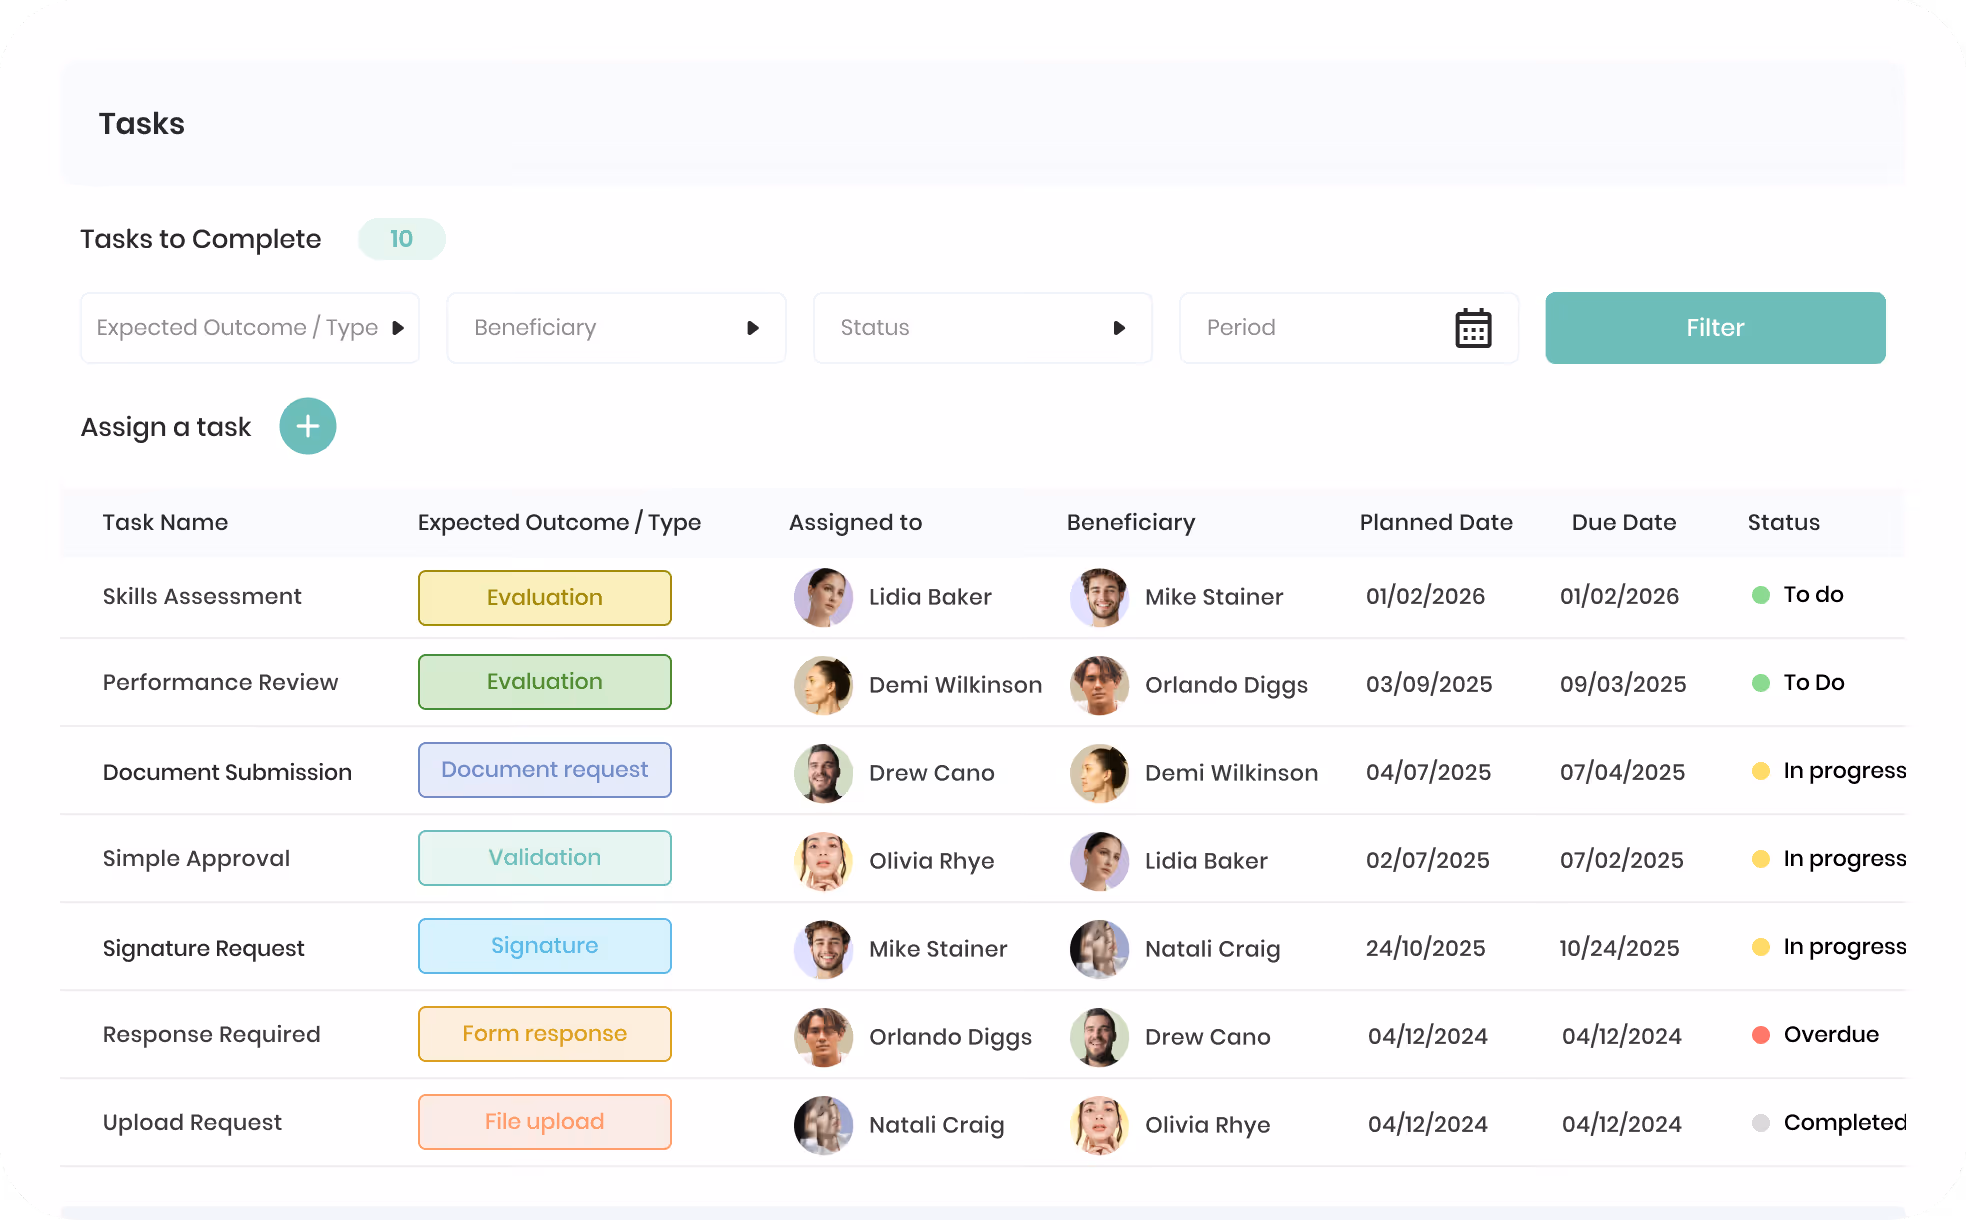1966x1220 pixels.
Task: Click Natali Craig's avatar in Upload Request row
Action: pos(823,1125)
